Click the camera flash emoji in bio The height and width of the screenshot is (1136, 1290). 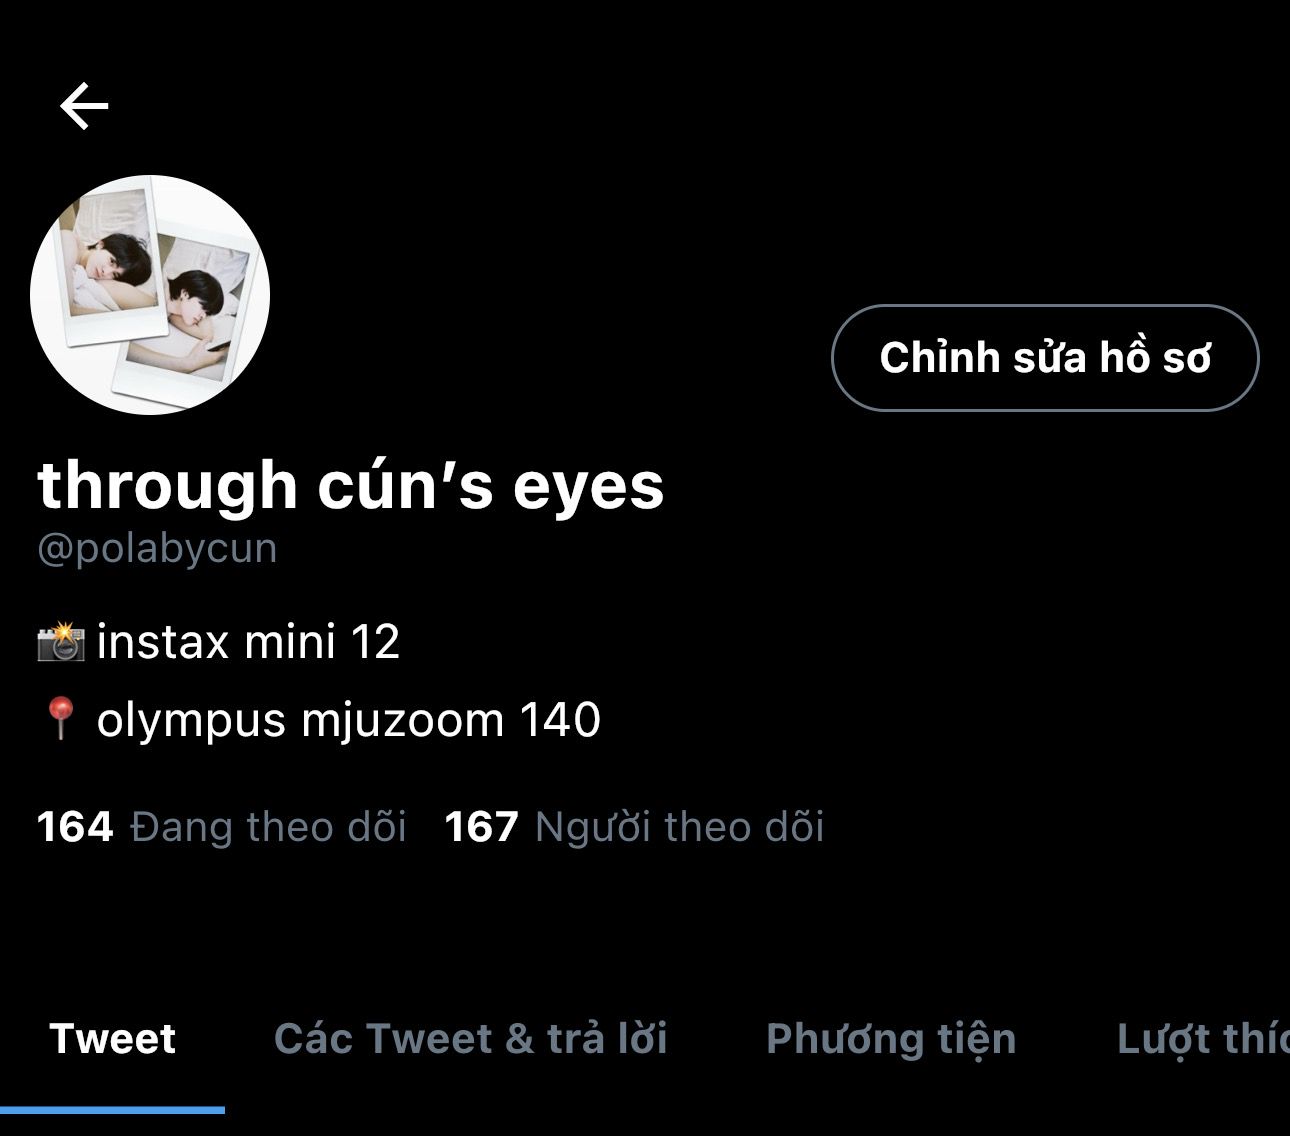point(61,641)
